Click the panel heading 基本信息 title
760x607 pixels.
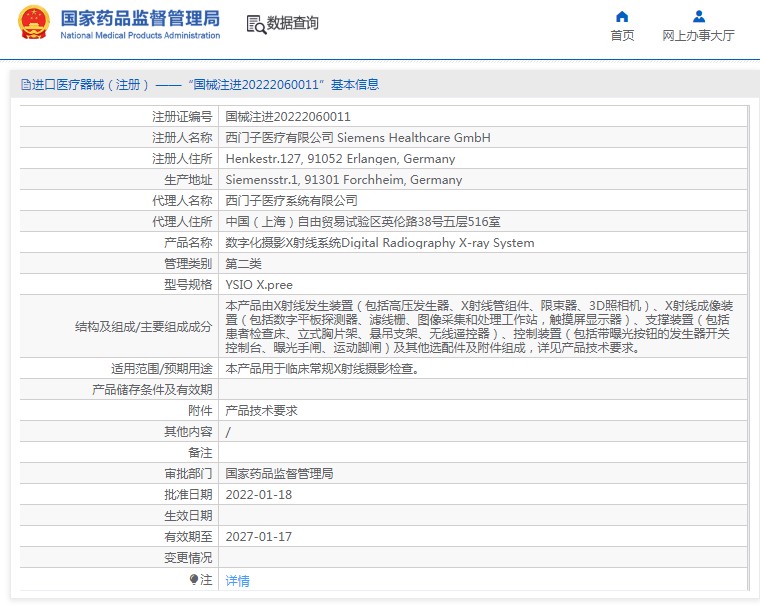point(355,85)
